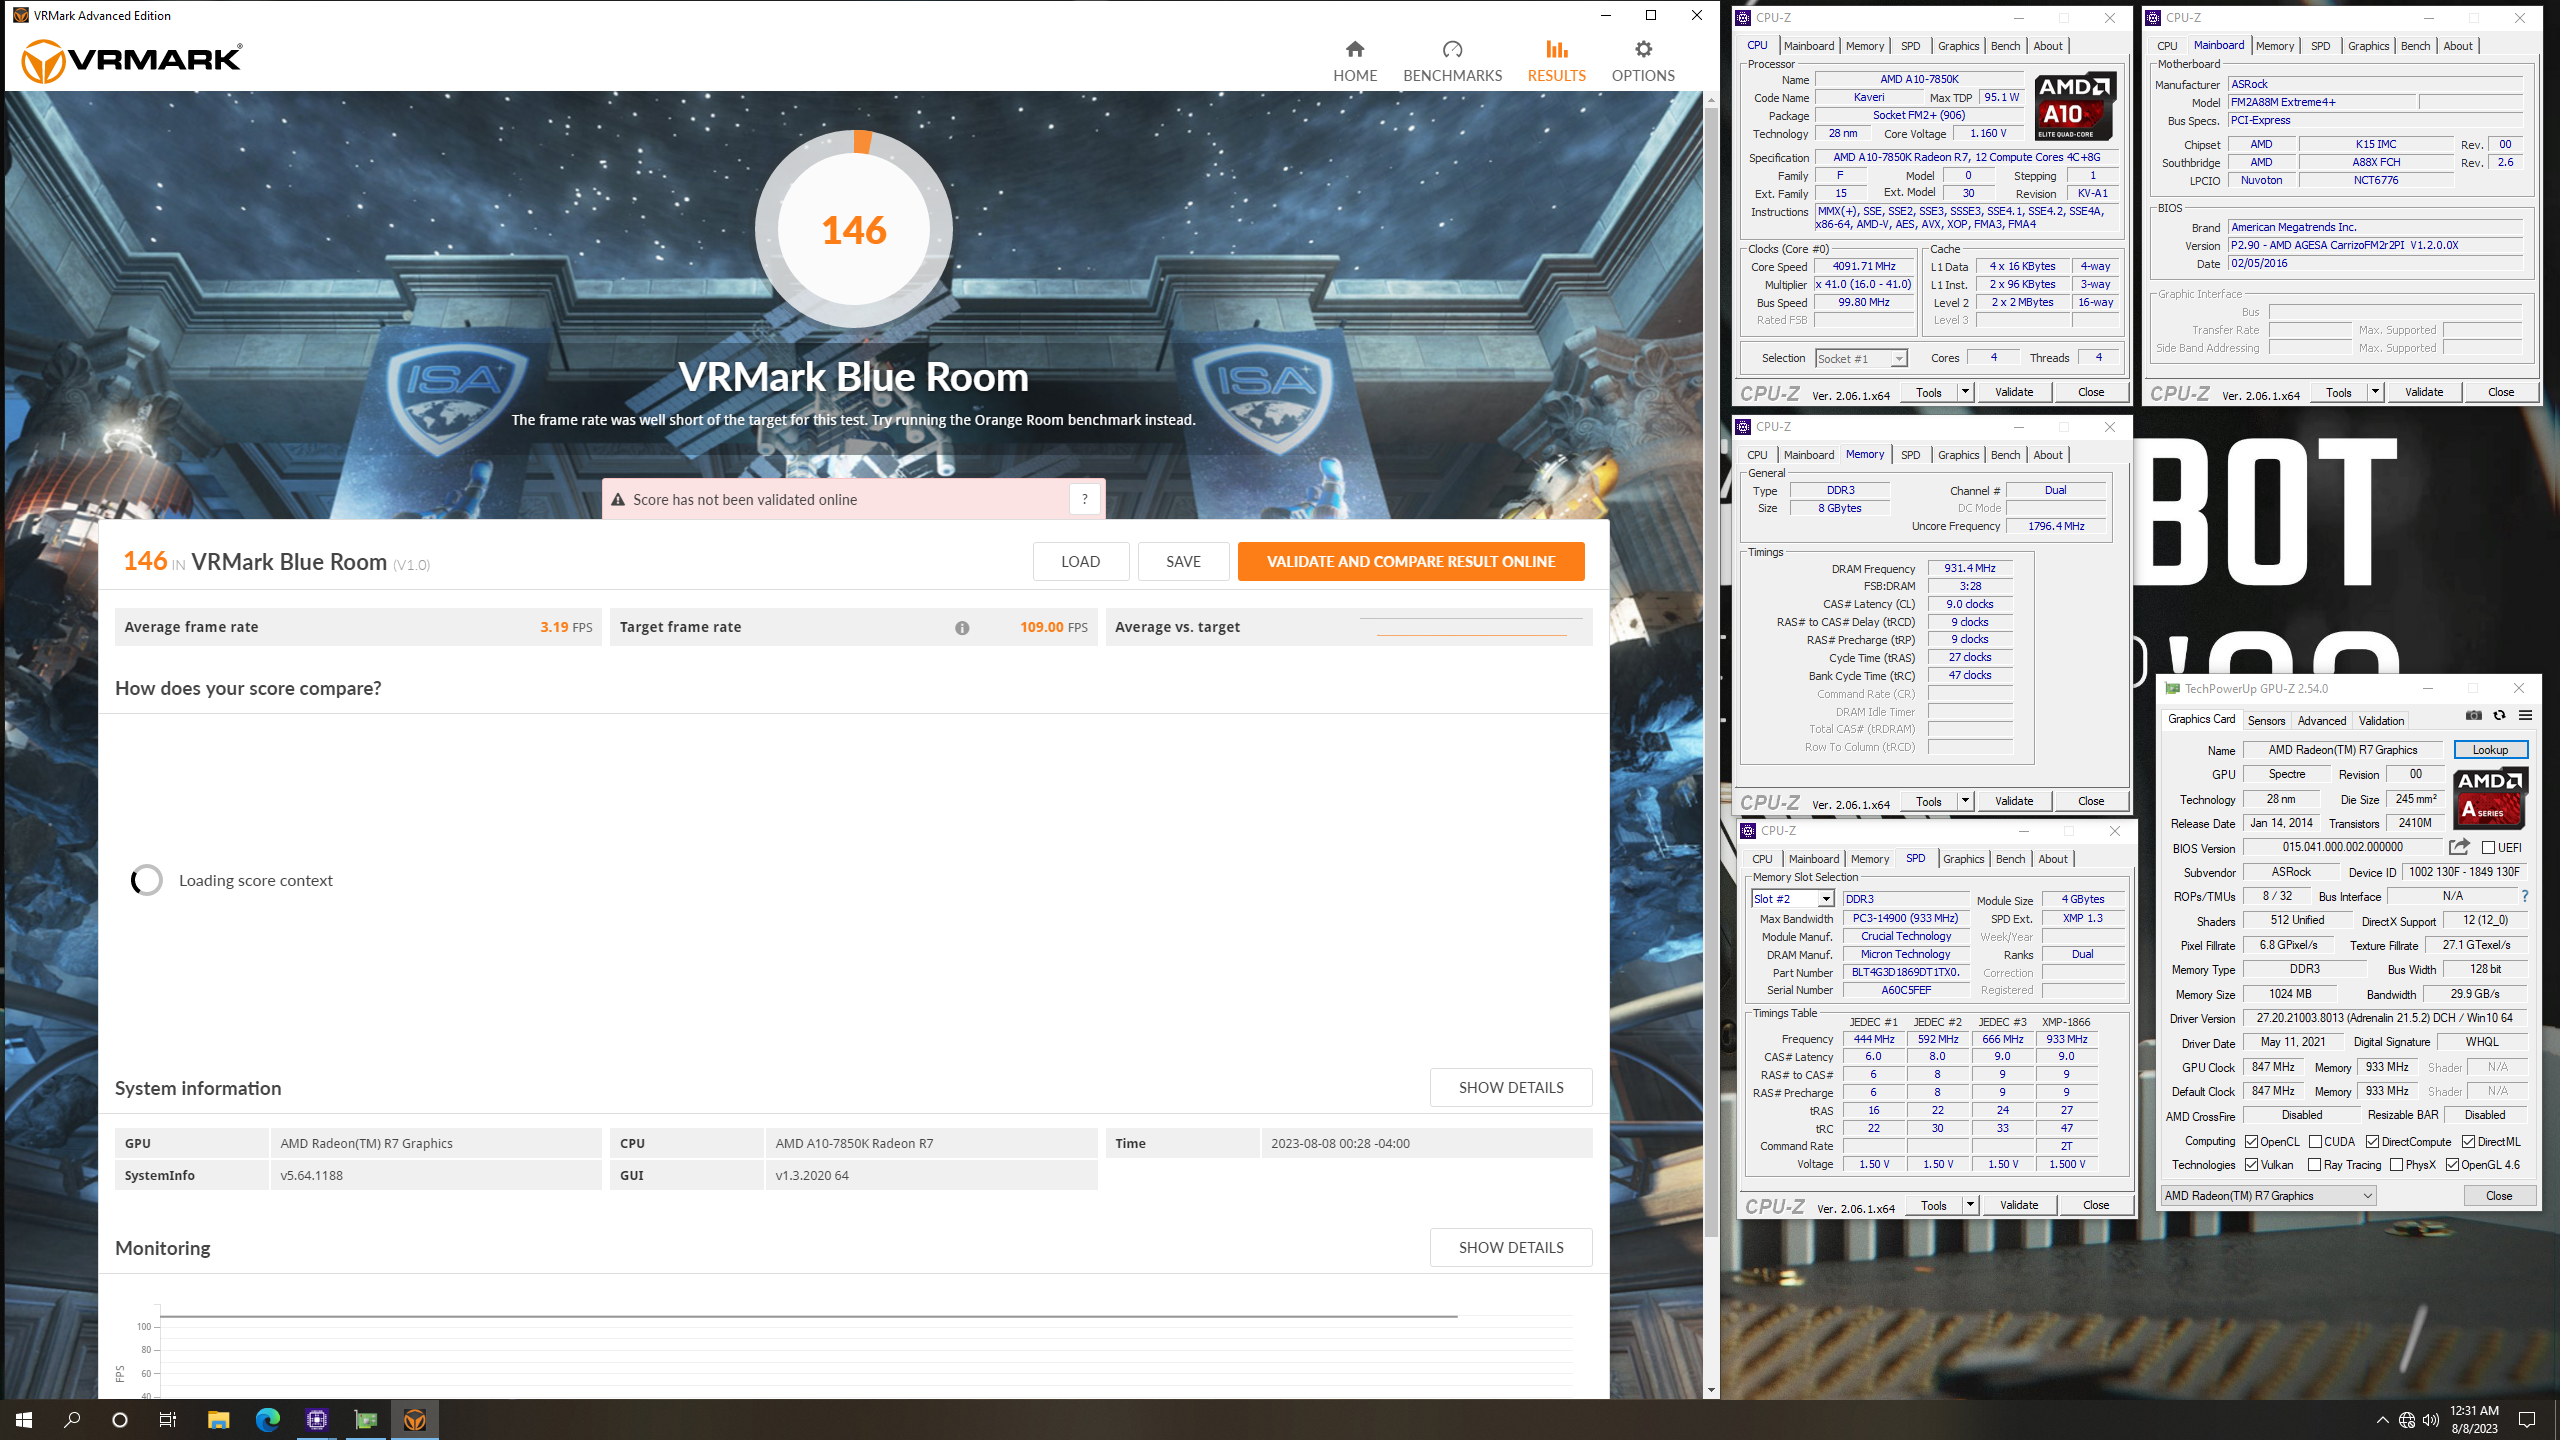Click the GPU-Z screenshot camera icon

tap(2473, 715)
